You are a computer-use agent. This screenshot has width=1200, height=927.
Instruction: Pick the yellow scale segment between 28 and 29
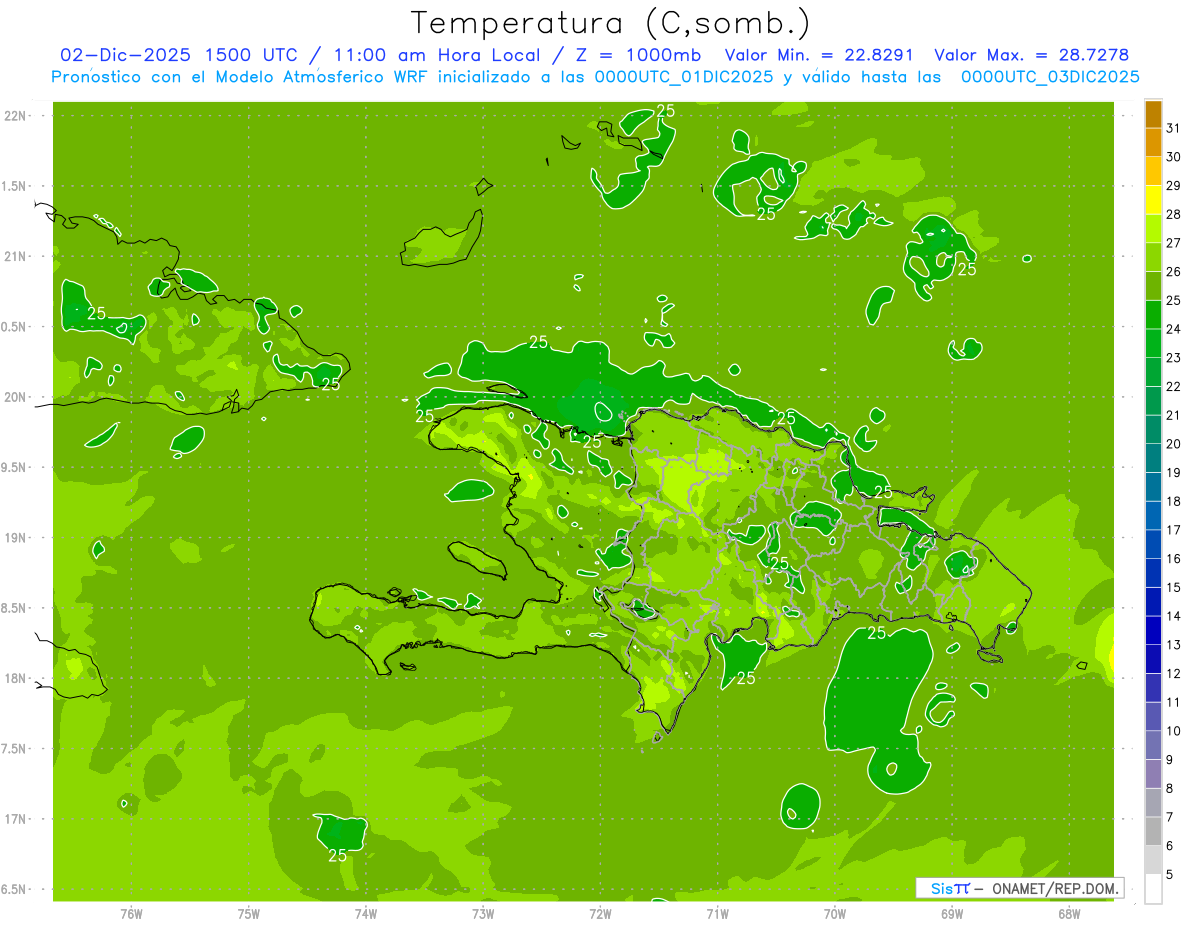click(1153, 200)
